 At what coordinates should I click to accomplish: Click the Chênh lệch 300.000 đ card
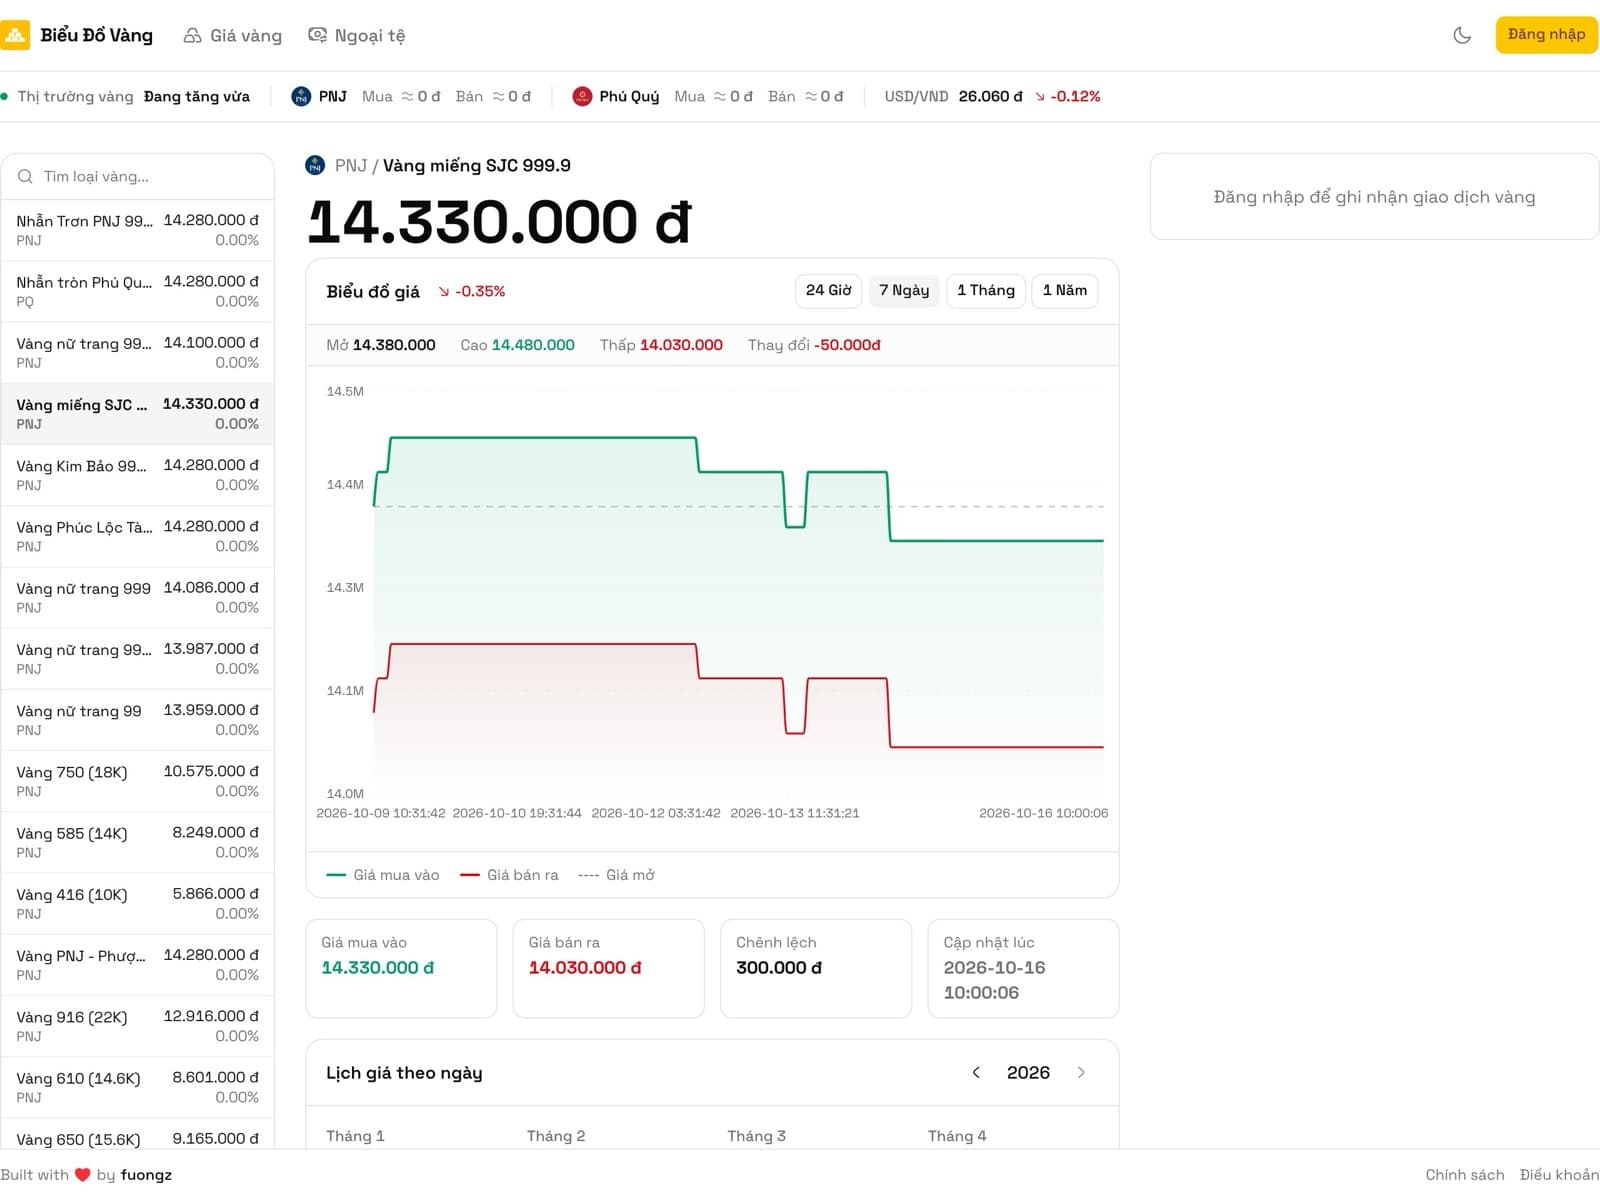[x=816, y=968]
